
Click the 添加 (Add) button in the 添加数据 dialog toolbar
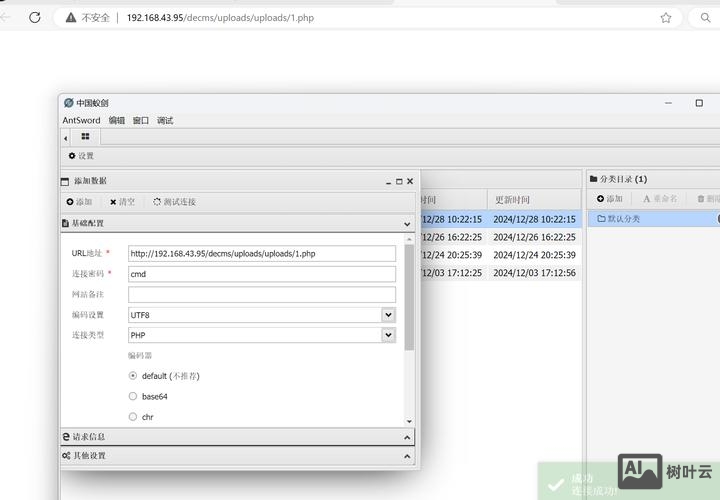coord(79,202)
